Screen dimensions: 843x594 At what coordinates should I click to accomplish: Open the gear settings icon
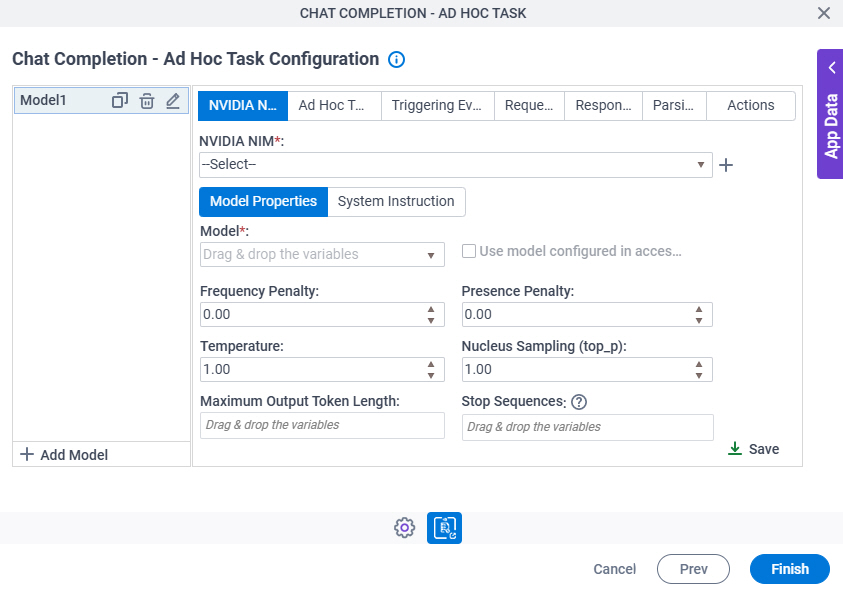pyautogui.click(x=404, y=528)
